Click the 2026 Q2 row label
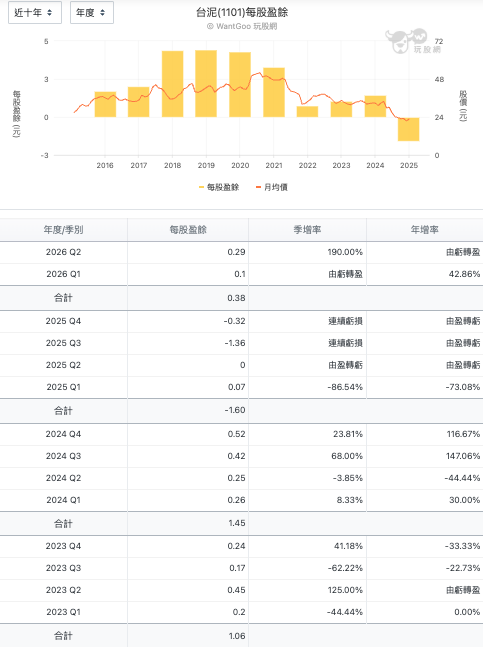483x647 pixels. (x=64, y=252)
